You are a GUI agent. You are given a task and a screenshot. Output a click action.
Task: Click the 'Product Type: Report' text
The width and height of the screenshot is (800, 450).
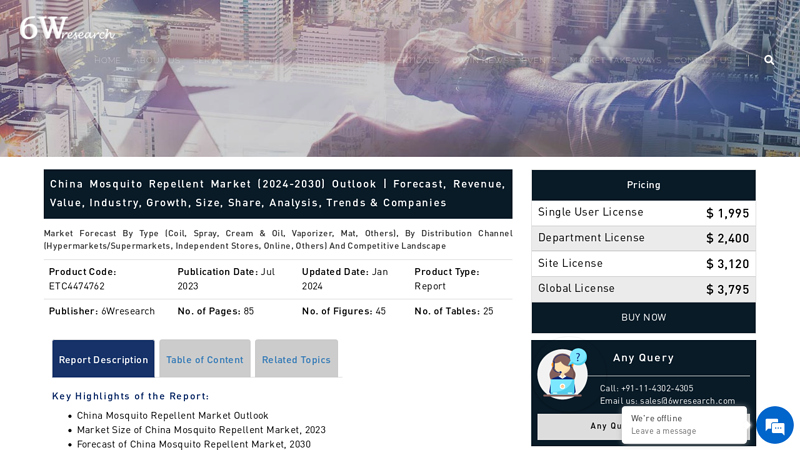(x=446, y=279)
